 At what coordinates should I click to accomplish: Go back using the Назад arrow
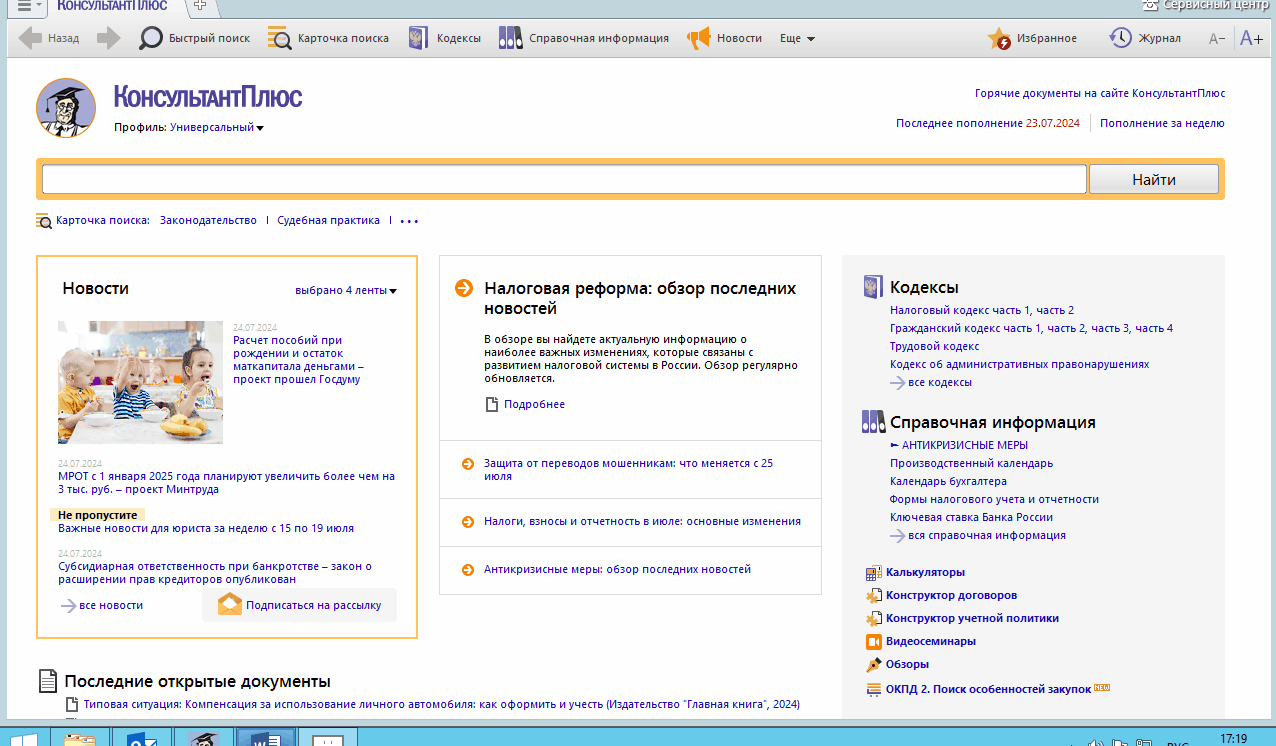[49, 39]
